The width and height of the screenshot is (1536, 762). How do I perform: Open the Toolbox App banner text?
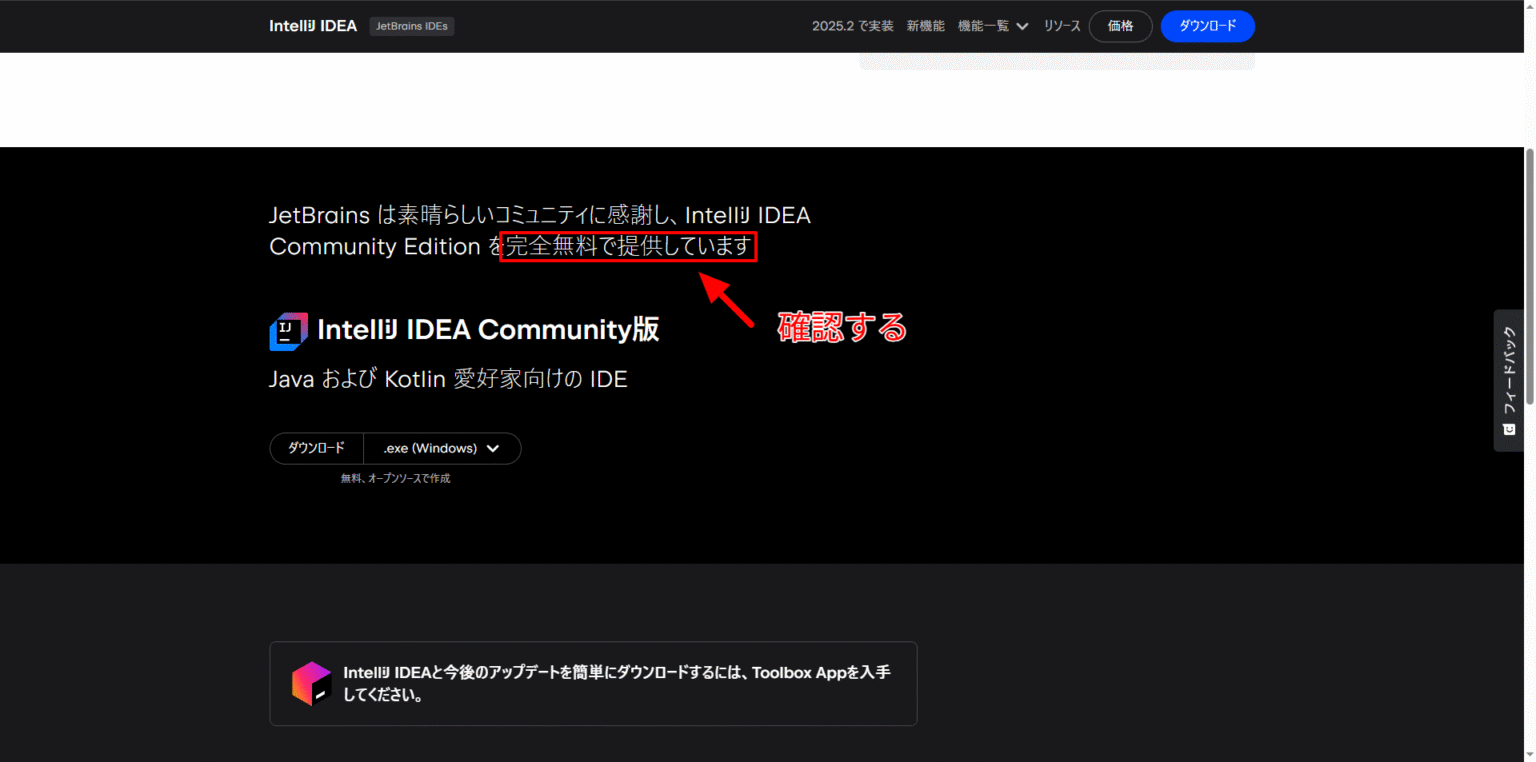(x=616, y=683)
